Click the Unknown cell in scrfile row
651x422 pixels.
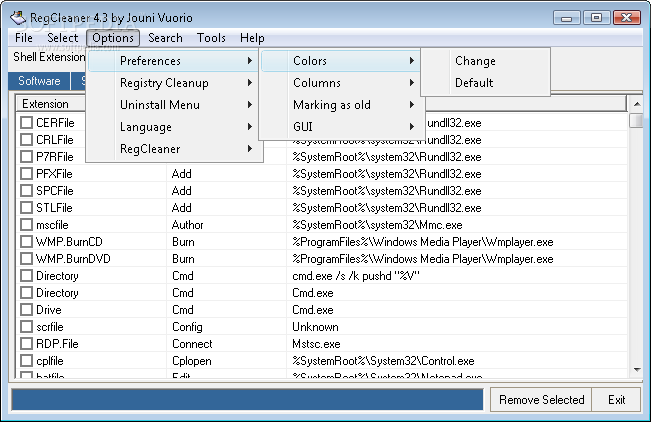pyautogui.click(x=315, y=327)
